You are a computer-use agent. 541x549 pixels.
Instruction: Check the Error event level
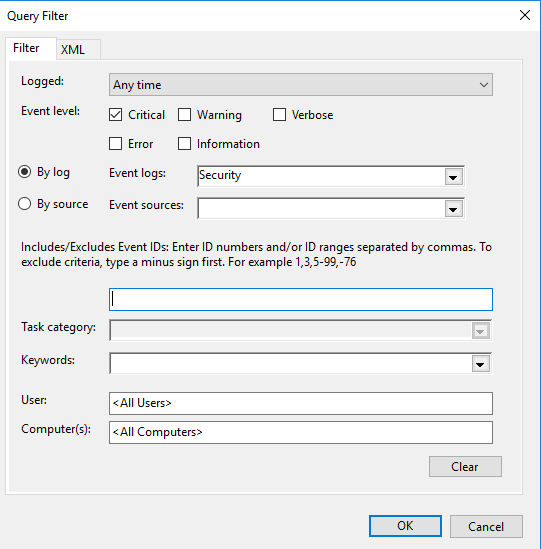(x=116, y=144)
